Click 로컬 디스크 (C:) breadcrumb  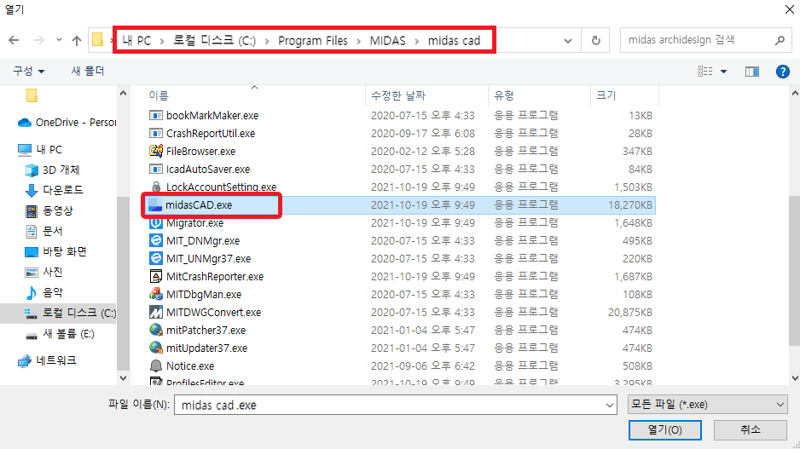click(x=214, y=40)
